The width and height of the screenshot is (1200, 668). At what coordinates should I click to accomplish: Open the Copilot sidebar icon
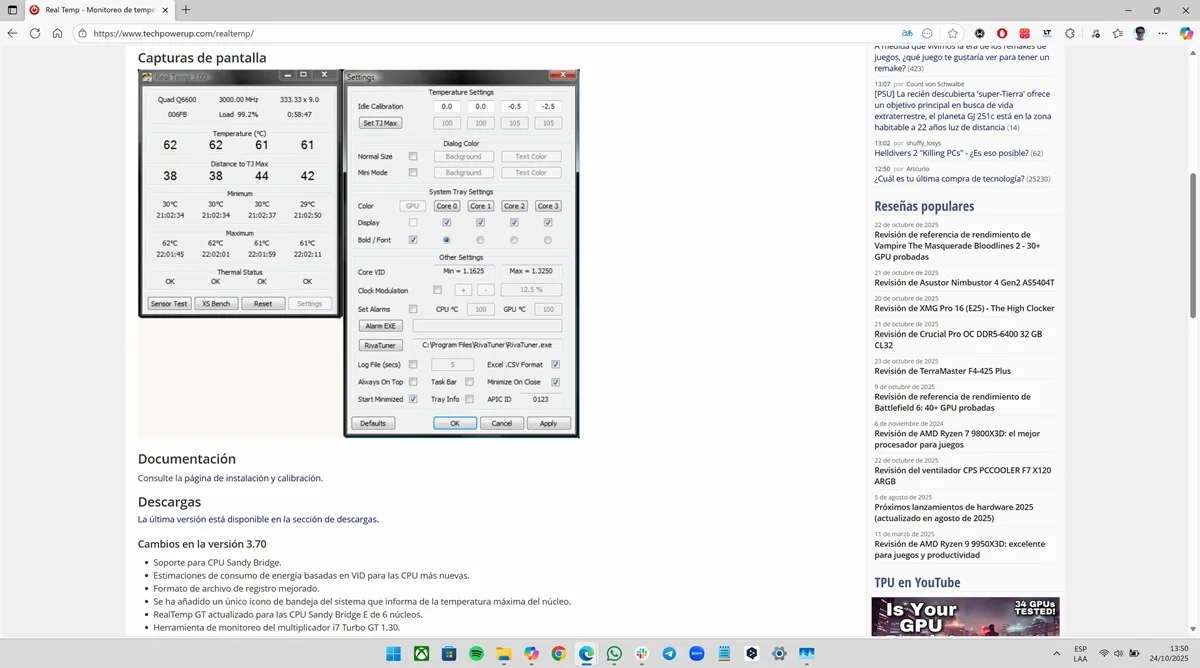tap(1187, 33)
